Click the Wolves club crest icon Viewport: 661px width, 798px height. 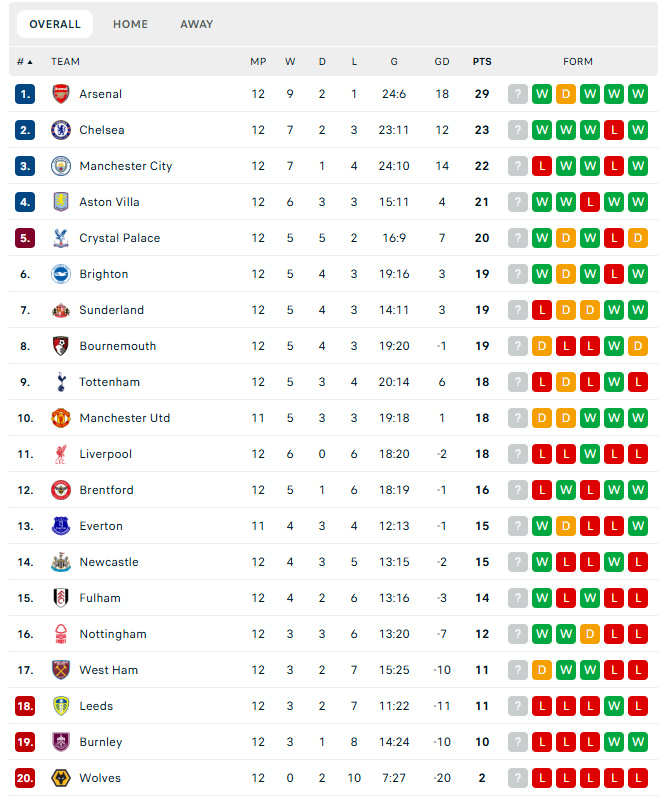click(61, 778)
